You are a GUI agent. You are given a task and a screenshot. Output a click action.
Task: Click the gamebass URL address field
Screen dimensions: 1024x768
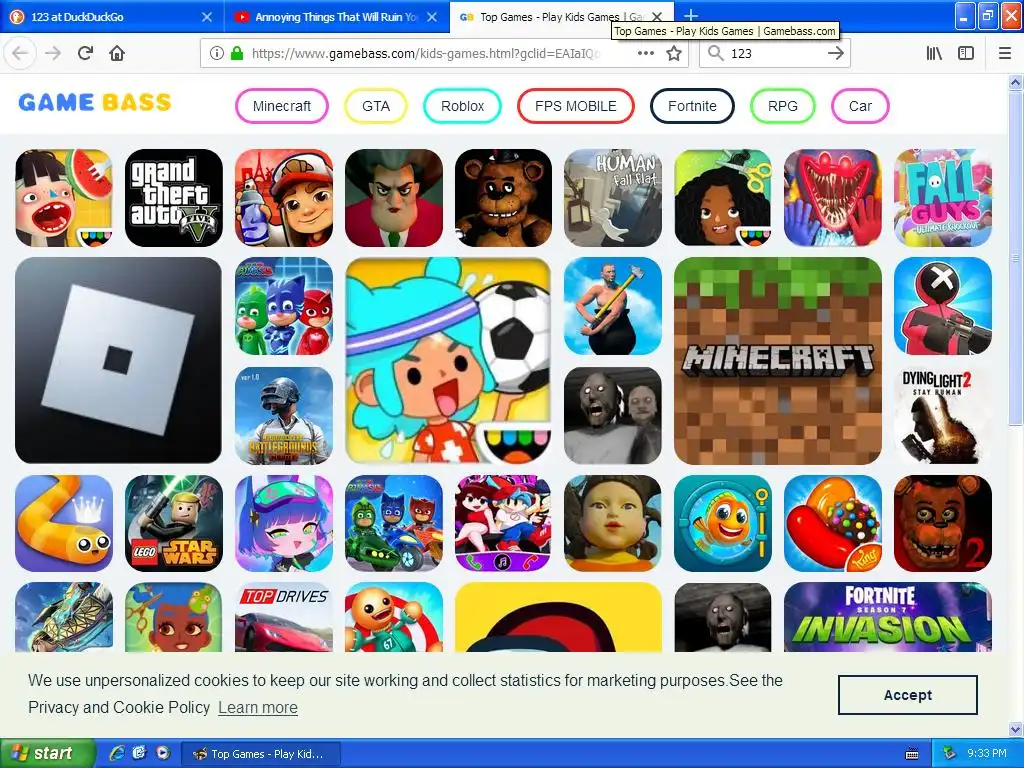(x=426, y=54)
